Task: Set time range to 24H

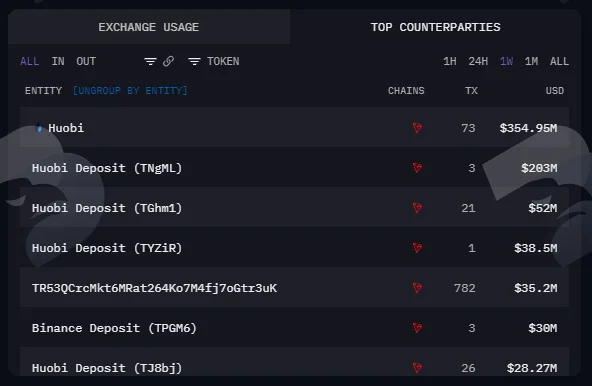Action: pyautogui.click(x=478, y=61)
